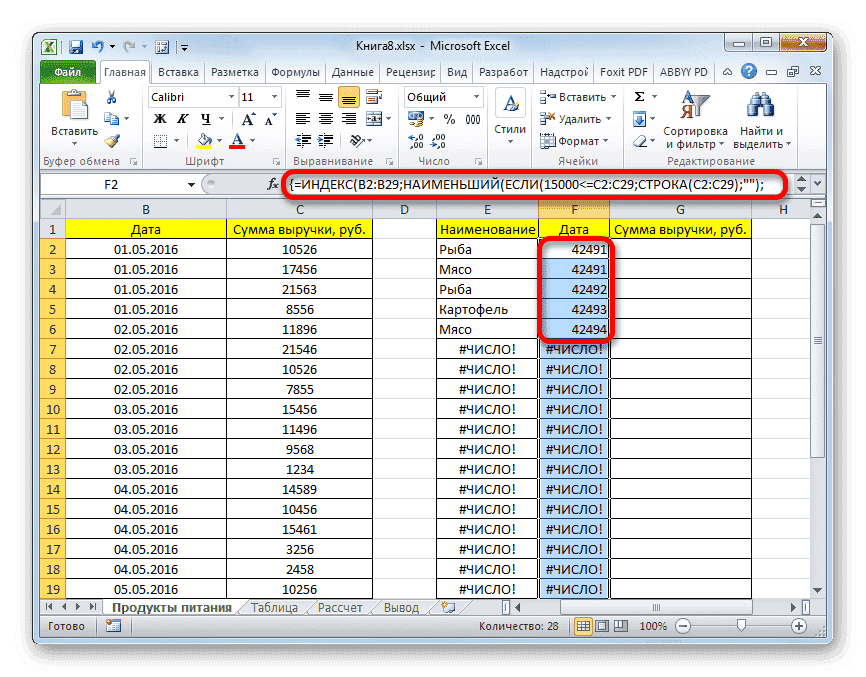Image resolution: width=866 pixels, height=677 pixels.
Task: Apply percent style in Число group
Action: [x=449, y=119]
